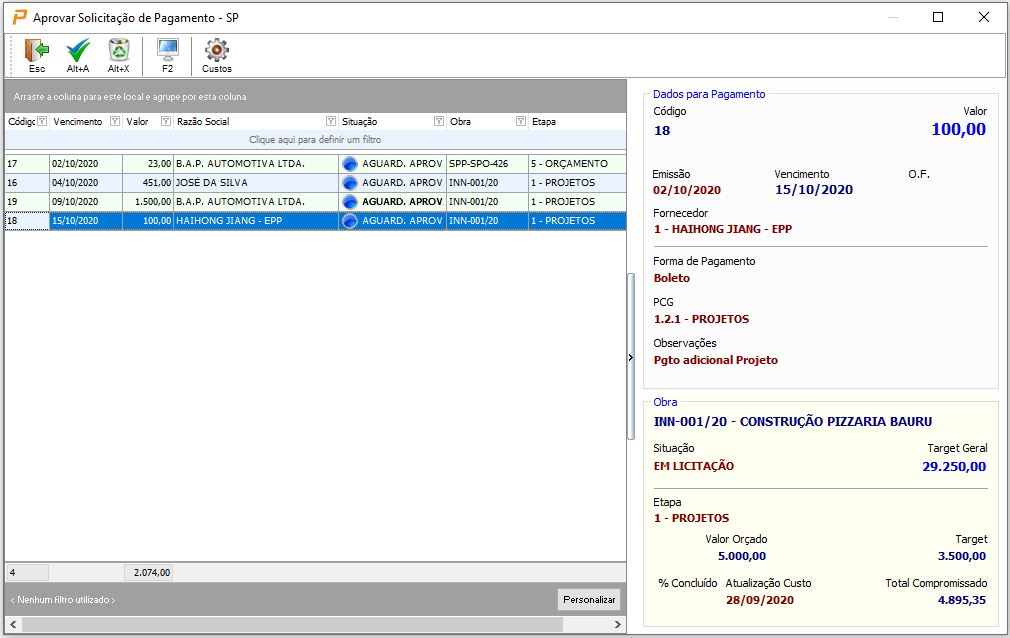Click the Atualização Custo date 28/09/2020
Viewport: 1010px width, 638px height.
(x=760, y=600)
